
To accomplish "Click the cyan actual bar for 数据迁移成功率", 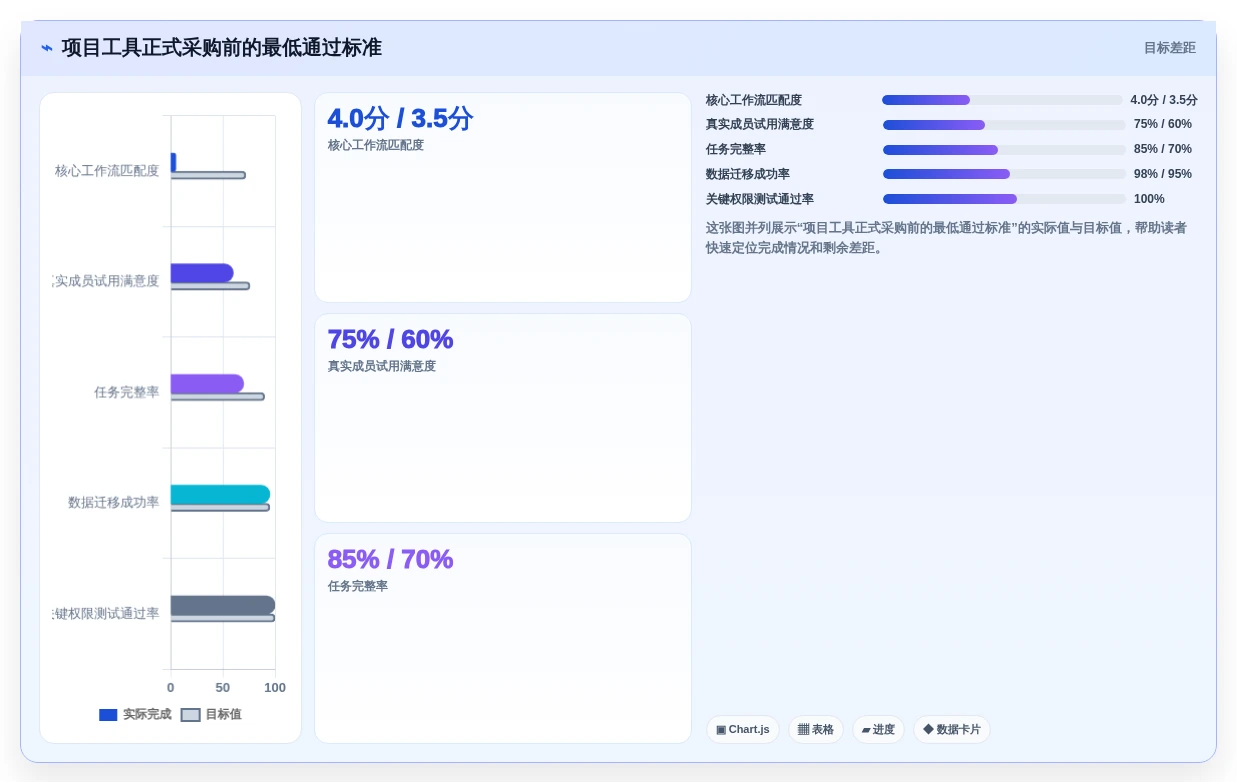I will click(220, 494).
